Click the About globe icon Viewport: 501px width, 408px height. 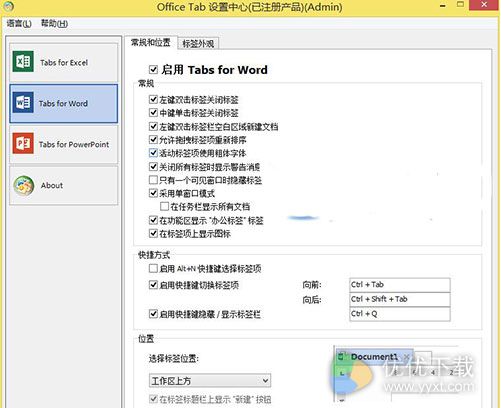coord(24,185)
